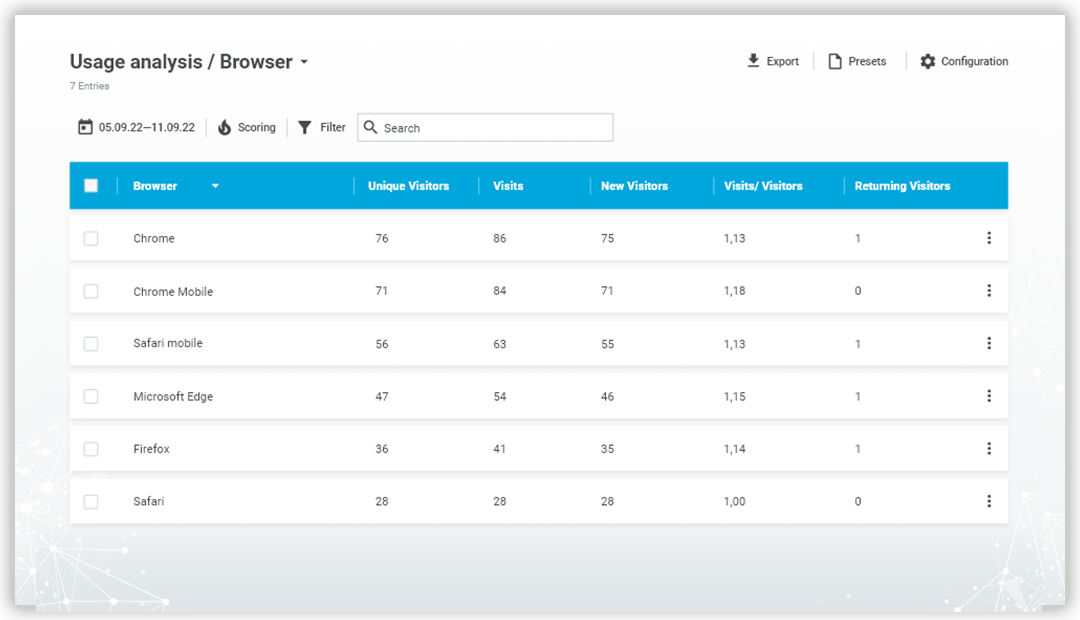Click Chrome's Unique Visitors value 76
The width and height of the screenshot is (1080, 620).
(x=382, y=238)
